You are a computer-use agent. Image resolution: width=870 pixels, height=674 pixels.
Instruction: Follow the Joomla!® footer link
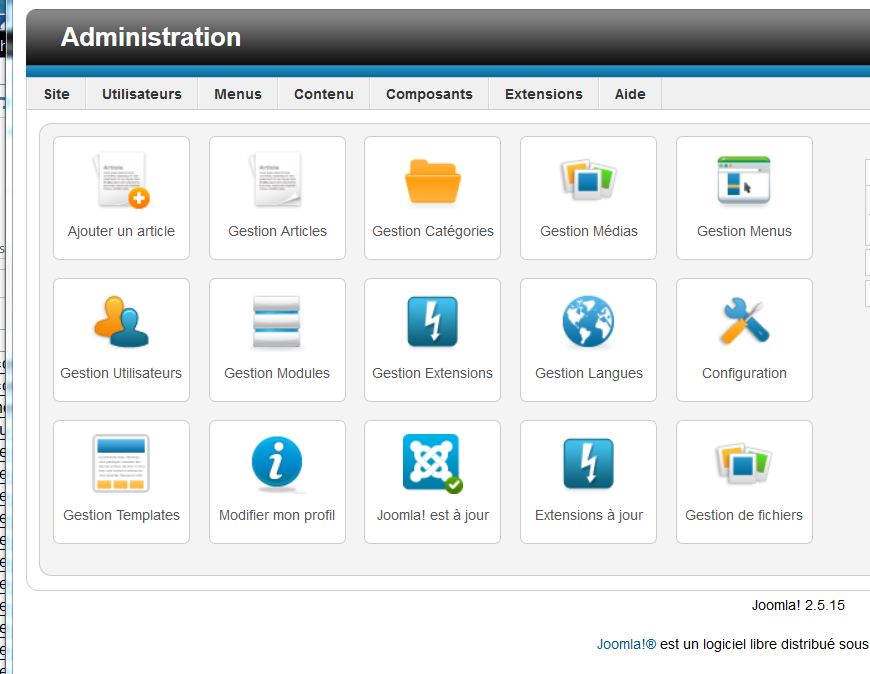[626, 644]
